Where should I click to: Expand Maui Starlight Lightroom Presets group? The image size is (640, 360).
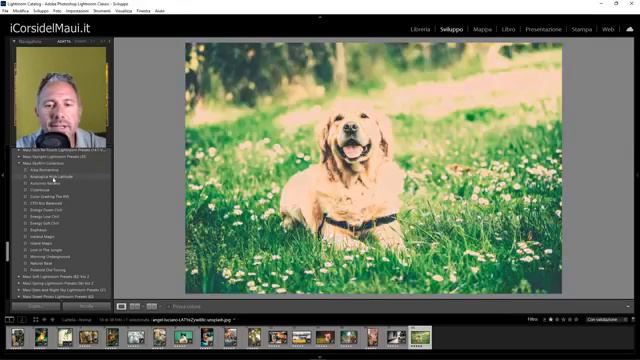(19, 156)
